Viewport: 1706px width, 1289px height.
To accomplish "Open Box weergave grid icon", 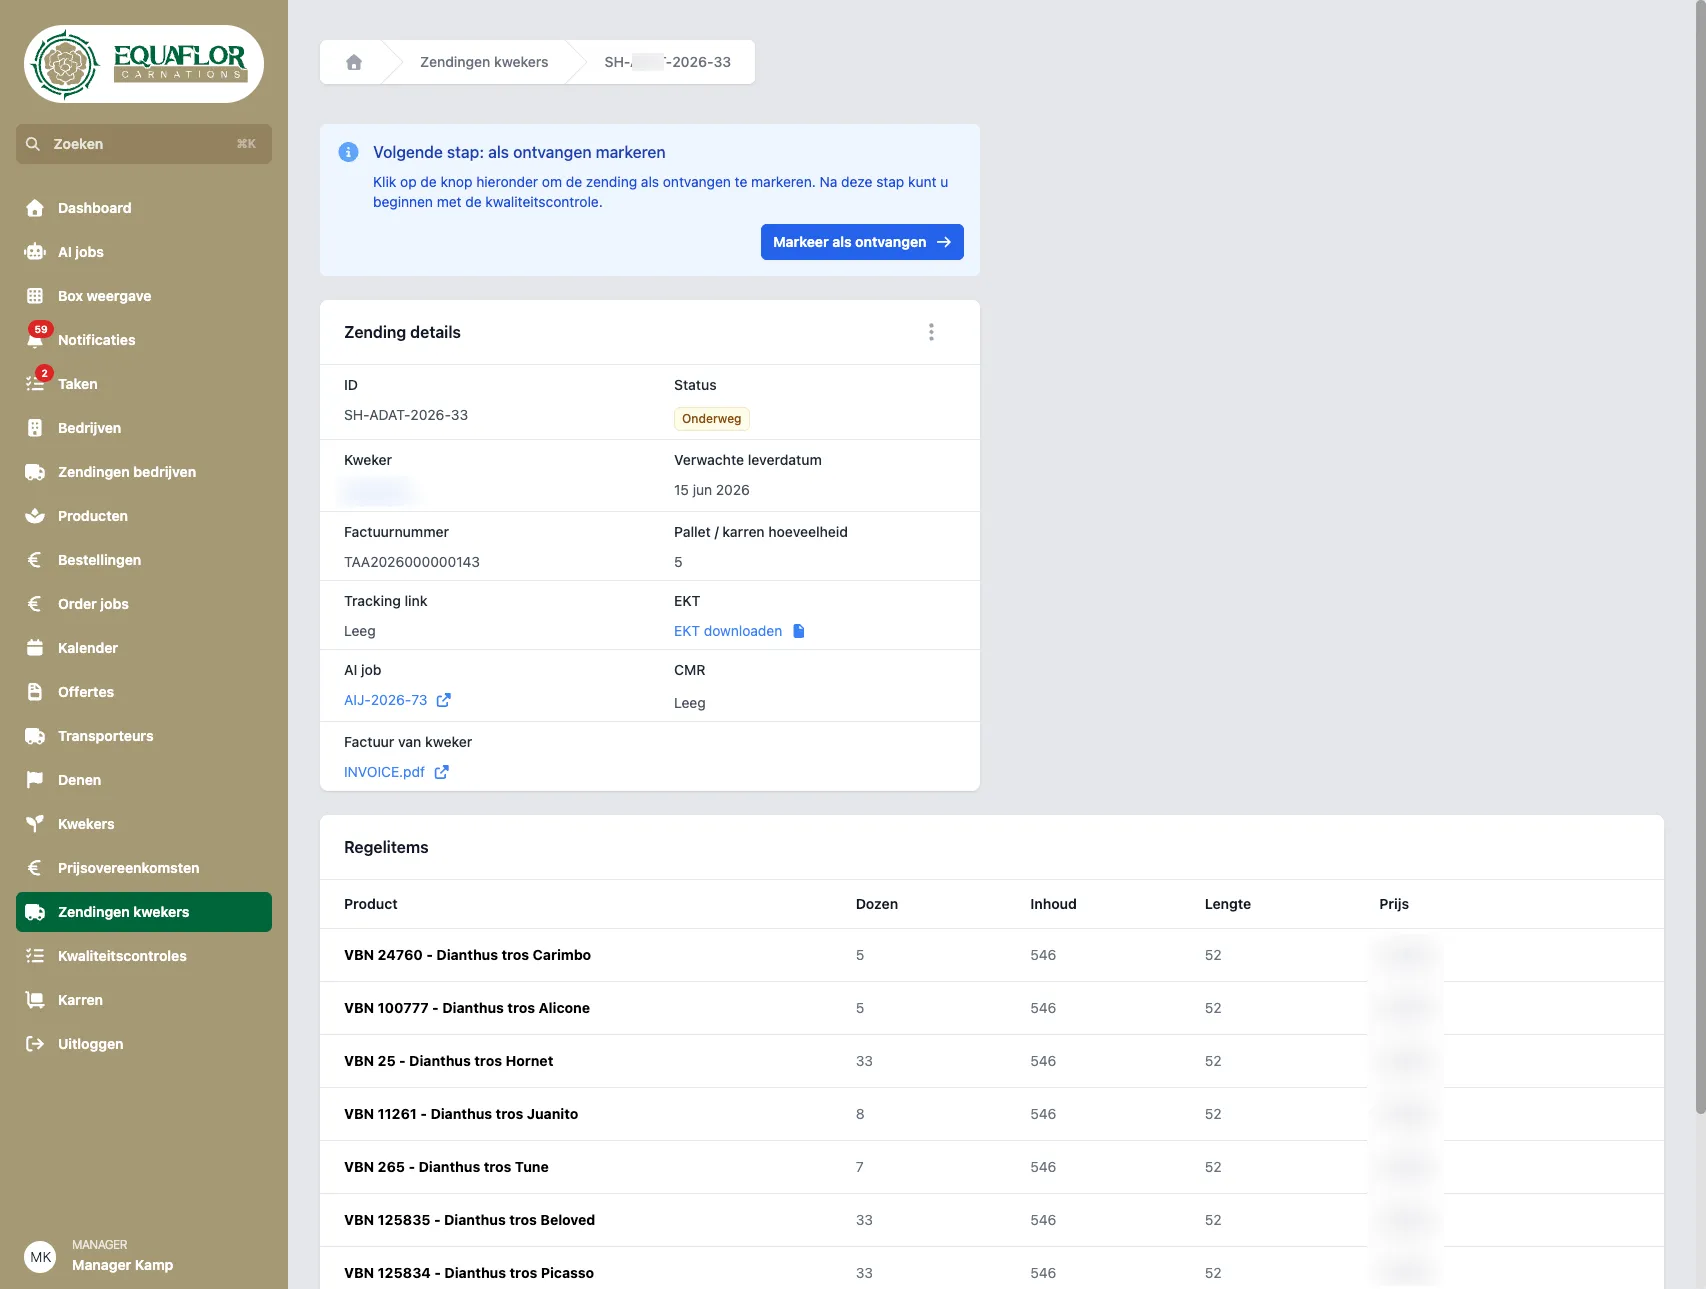I will (35, 296).
